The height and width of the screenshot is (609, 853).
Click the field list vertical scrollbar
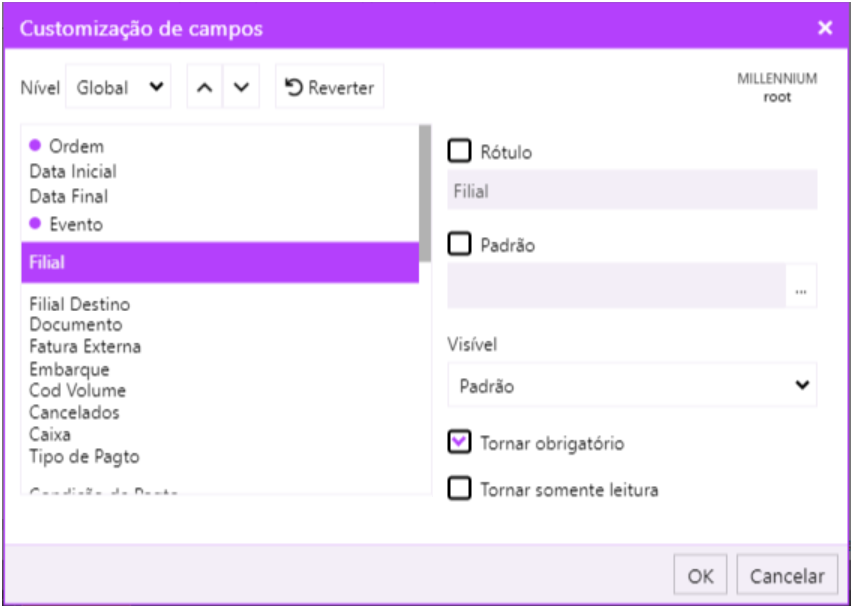pos(425,190)
